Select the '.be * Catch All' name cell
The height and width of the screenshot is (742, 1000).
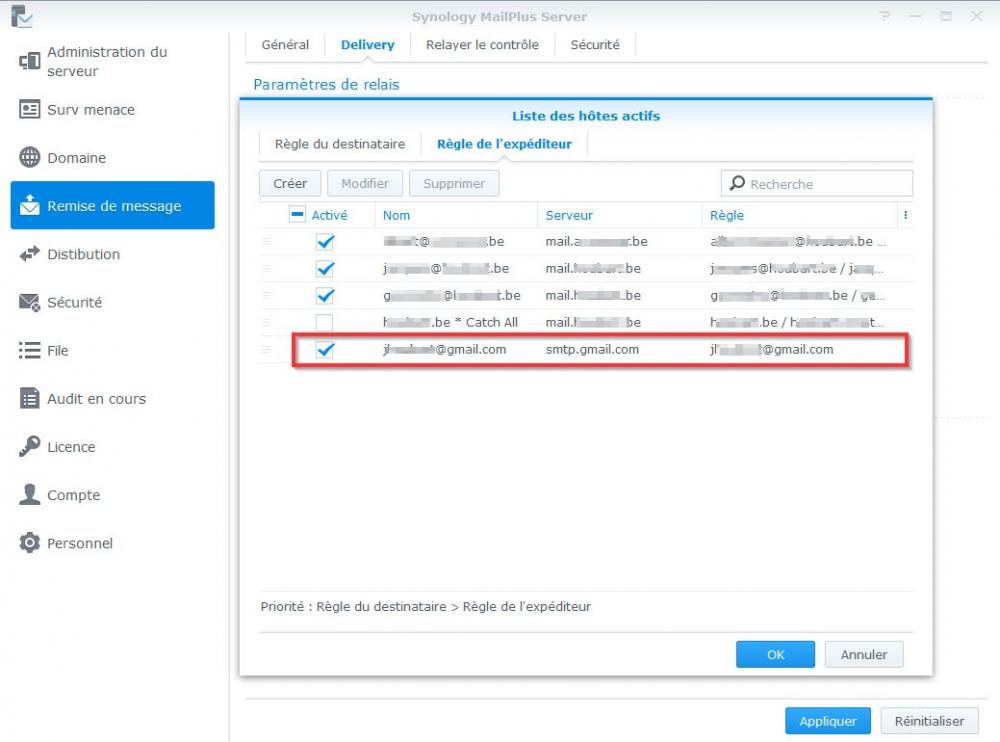450,322
